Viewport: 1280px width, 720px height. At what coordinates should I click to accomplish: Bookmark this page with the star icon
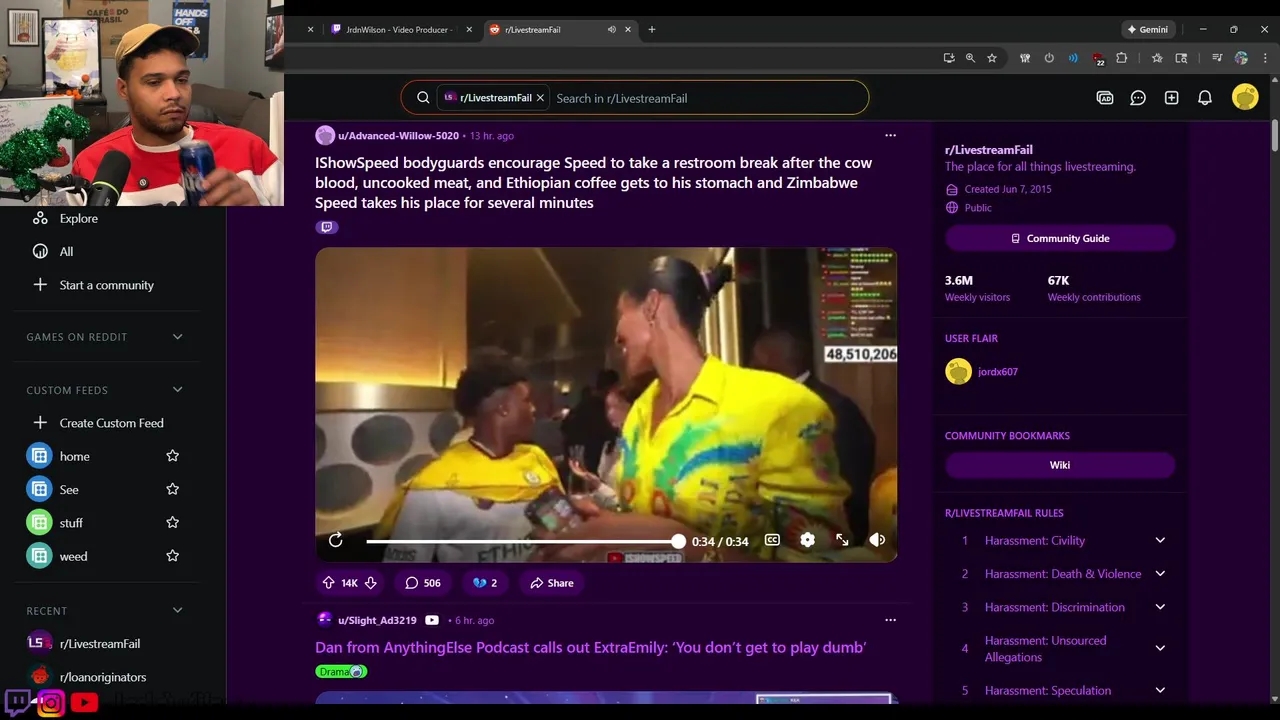click(x=992, y=58)
